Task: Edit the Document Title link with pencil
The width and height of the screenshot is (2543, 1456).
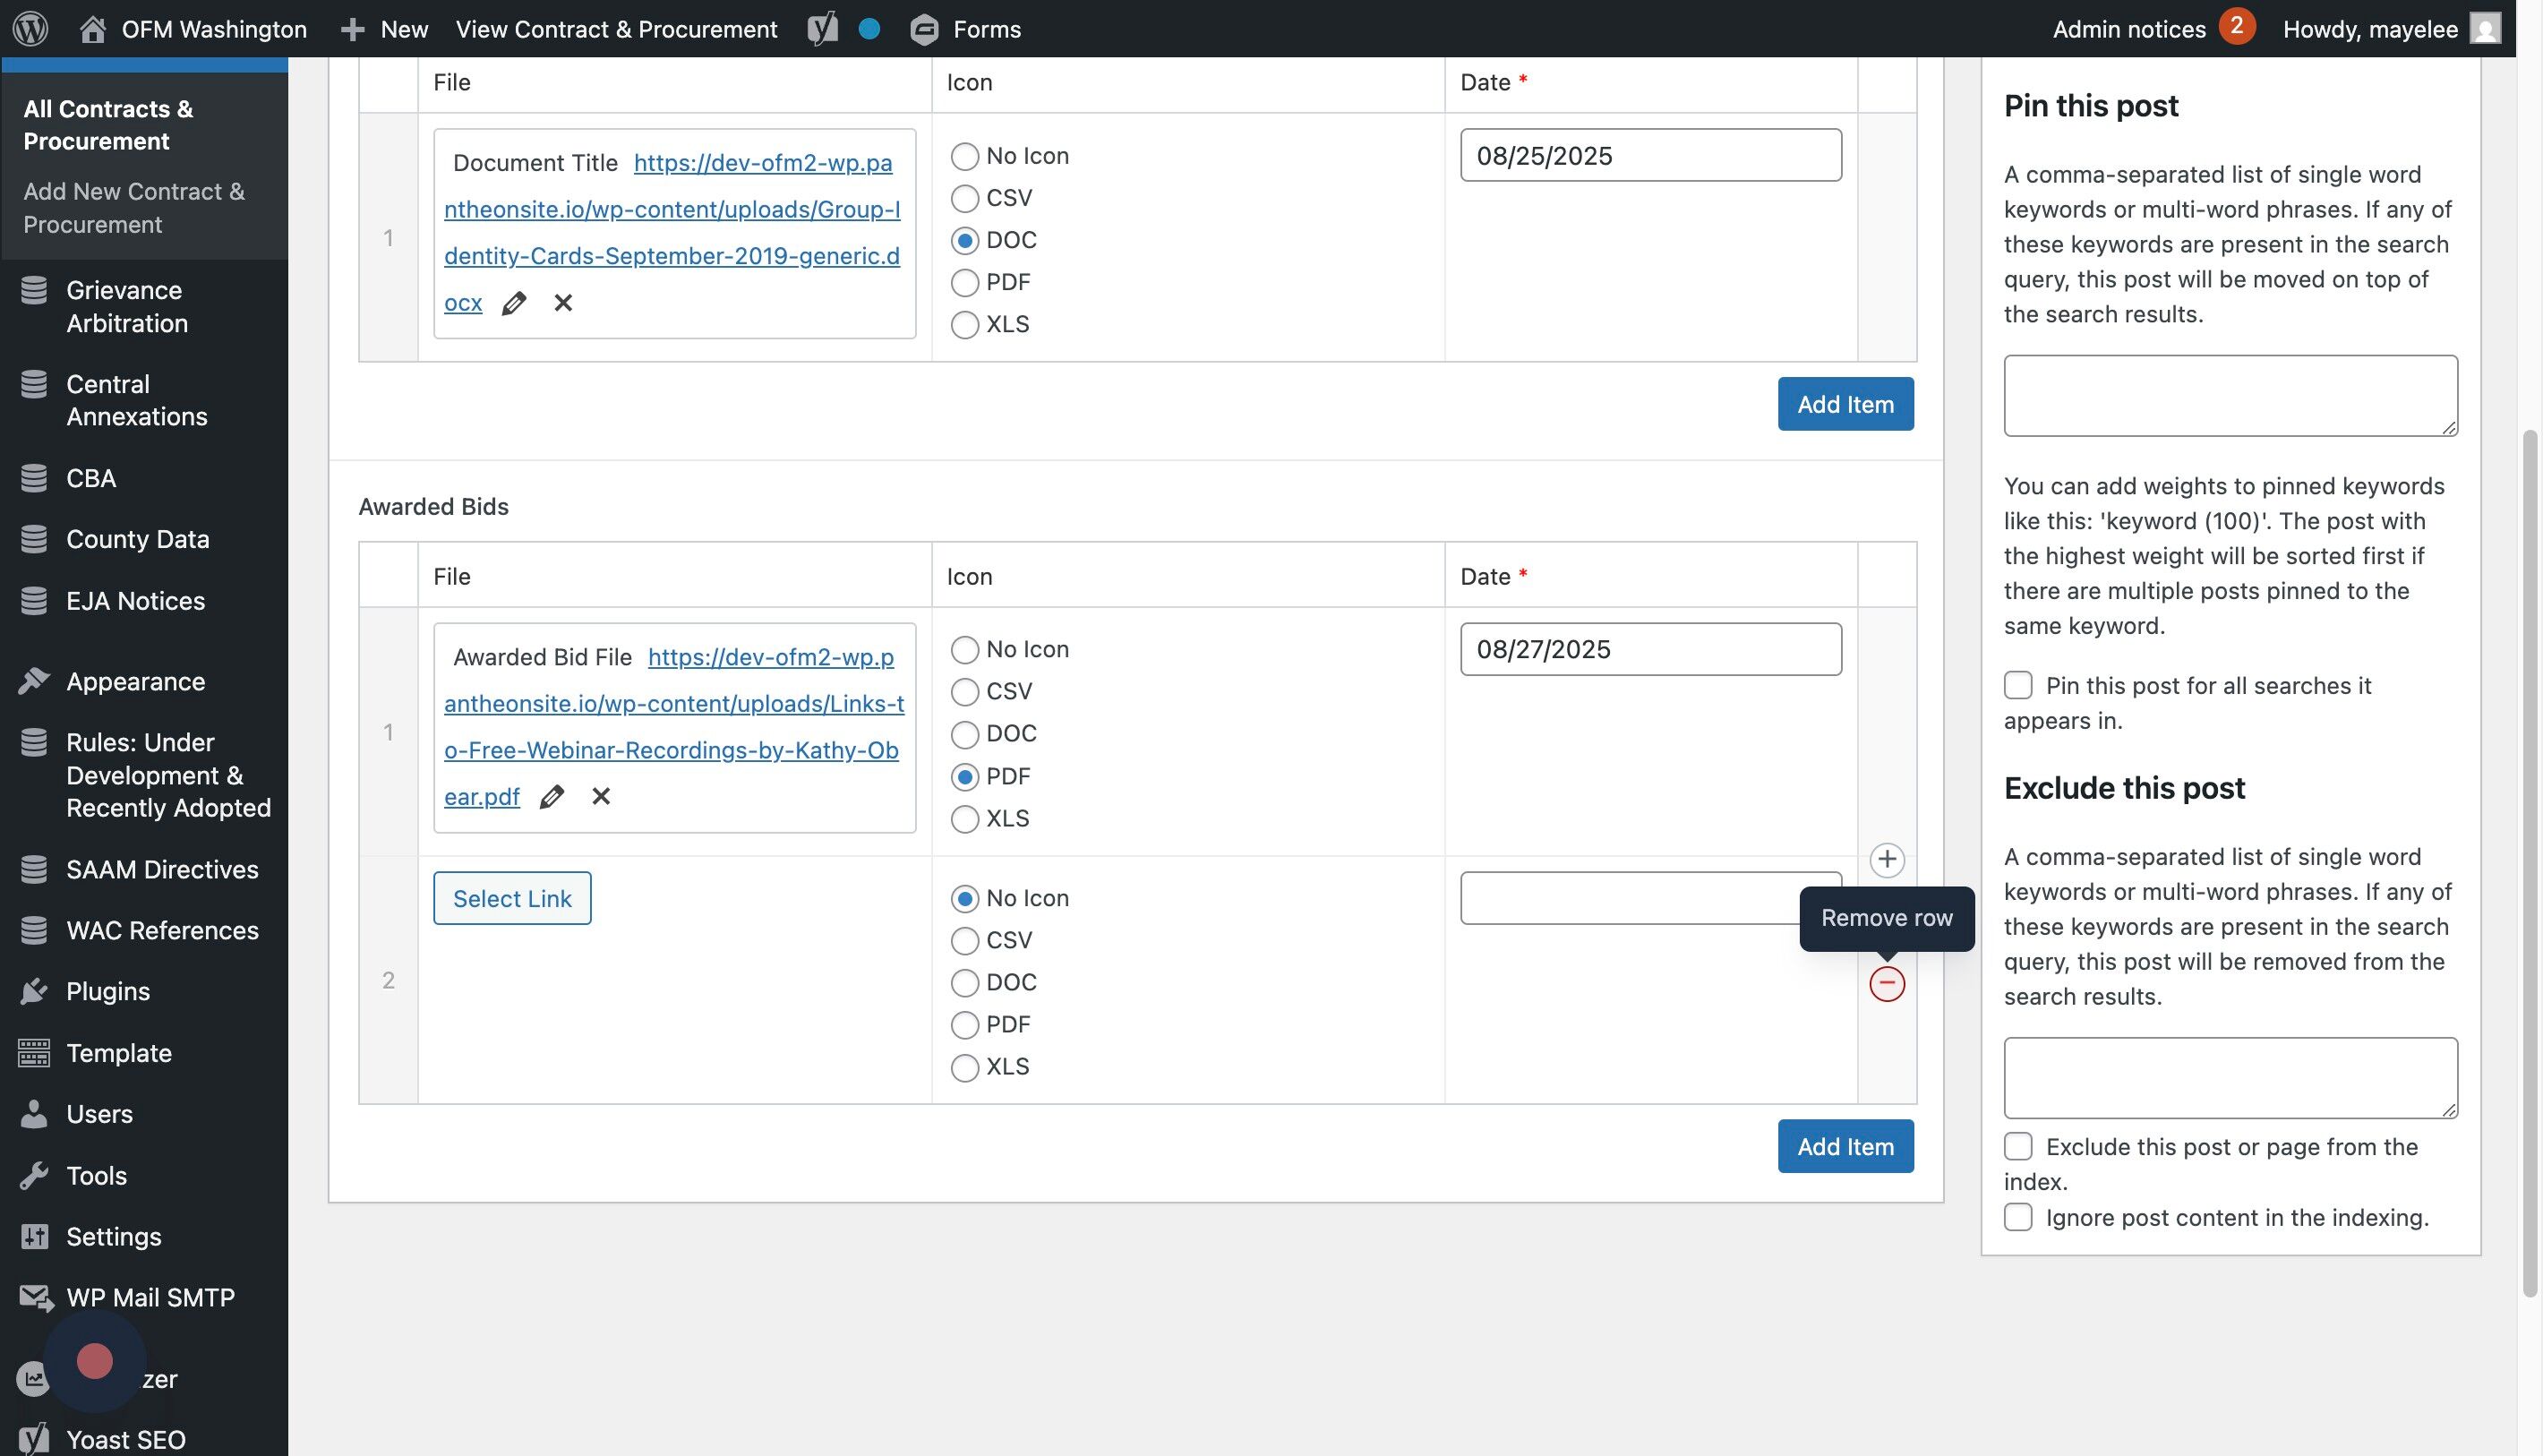Action: click(514, 303)
